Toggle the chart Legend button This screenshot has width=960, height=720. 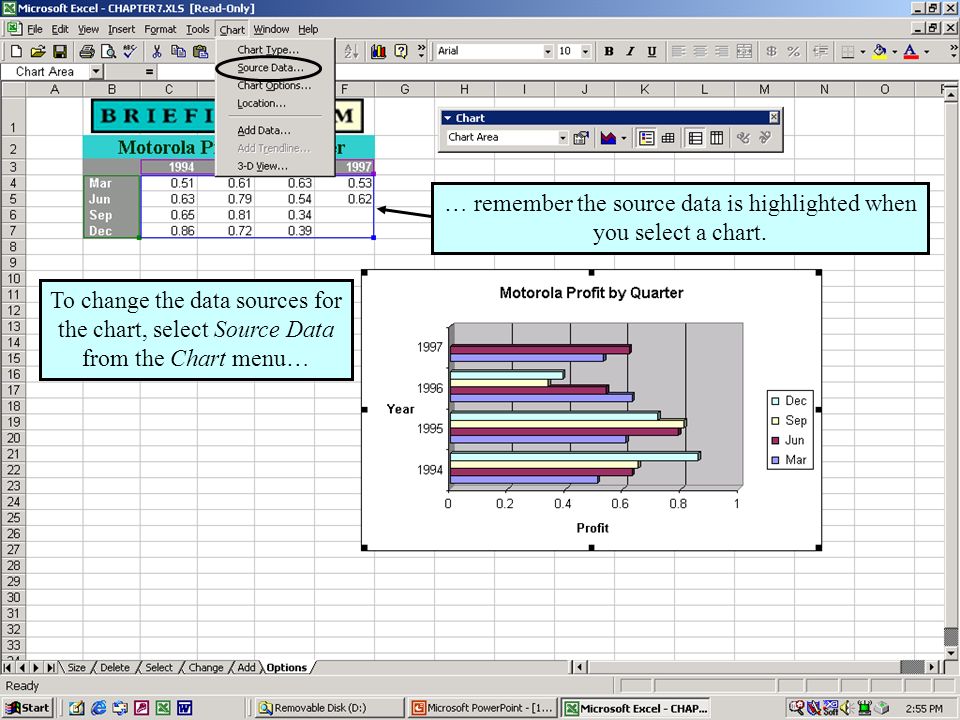[x=647, y=138]
